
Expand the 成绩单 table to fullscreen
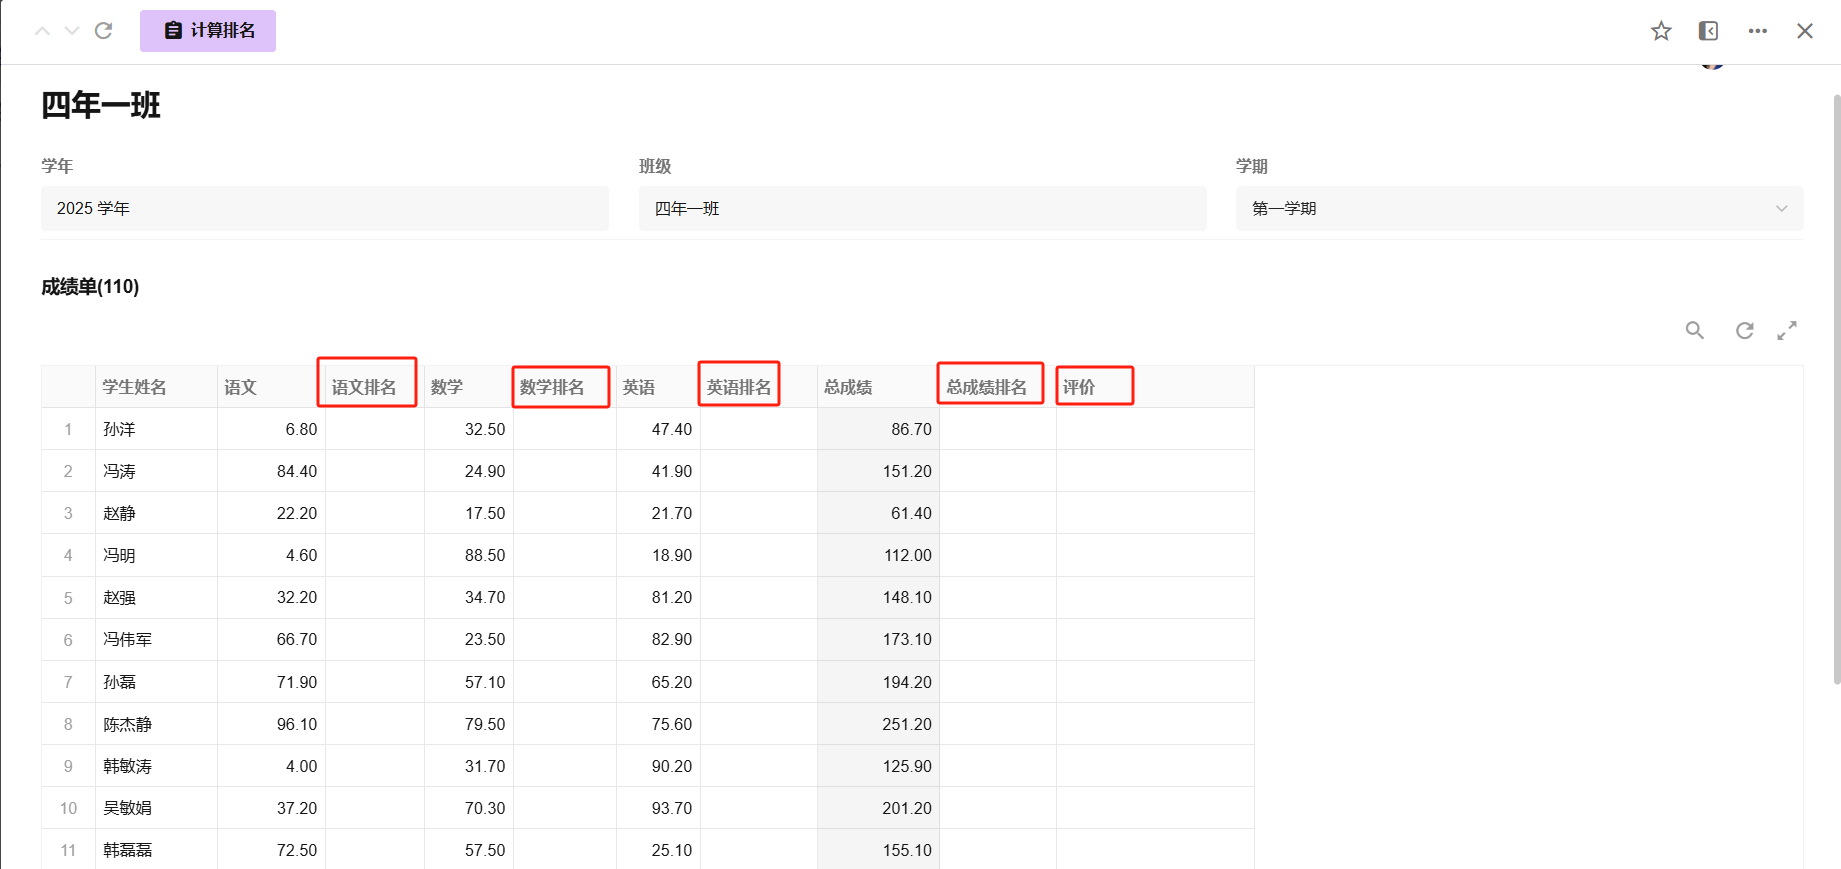(1787, 330)
